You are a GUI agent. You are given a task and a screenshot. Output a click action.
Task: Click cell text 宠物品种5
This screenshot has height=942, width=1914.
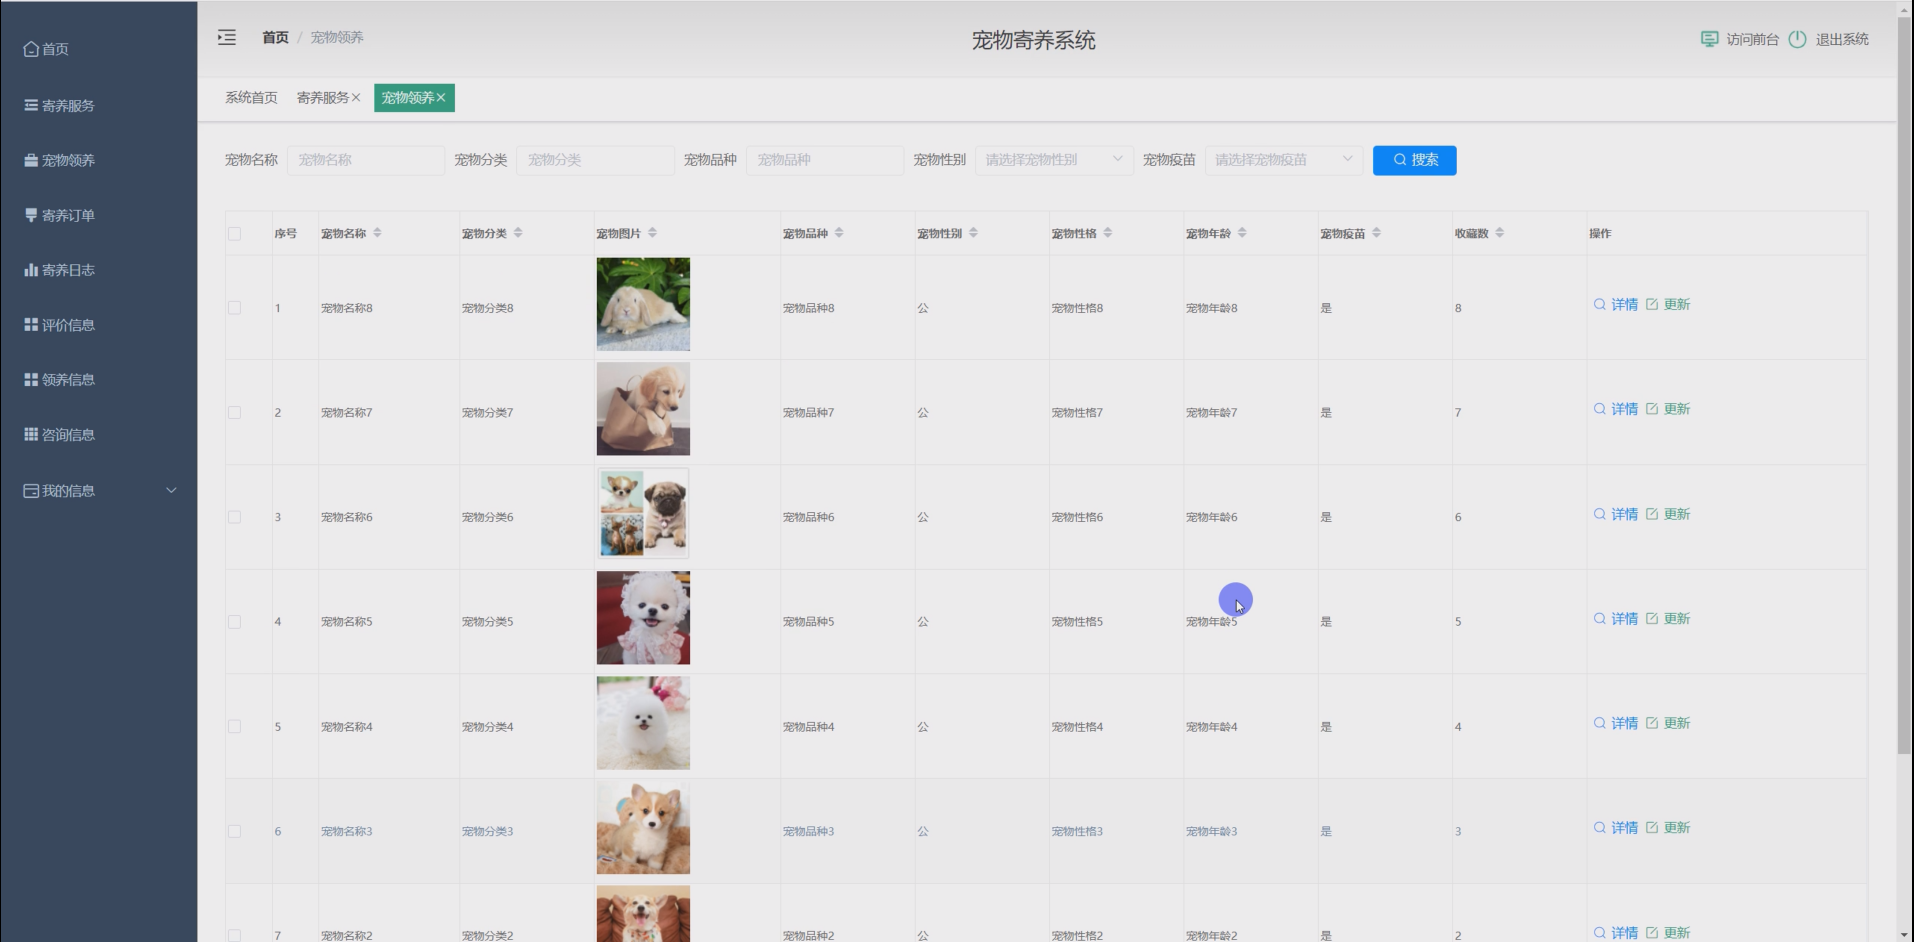(x=808, y=622)
